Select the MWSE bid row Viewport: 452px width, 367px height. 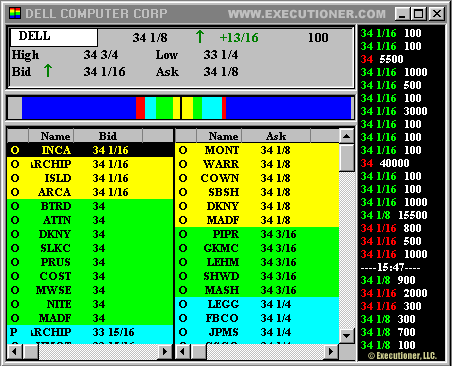(x=90, y=290)
